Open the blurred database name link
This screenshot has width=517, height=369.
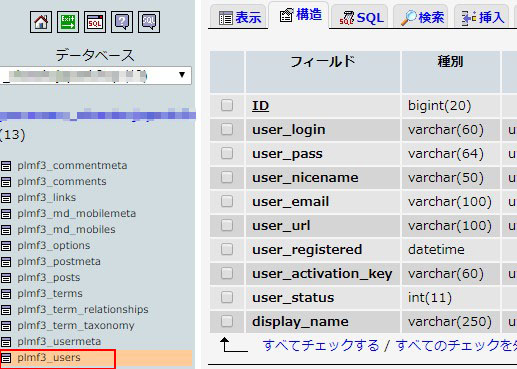[x=98, y=115]
